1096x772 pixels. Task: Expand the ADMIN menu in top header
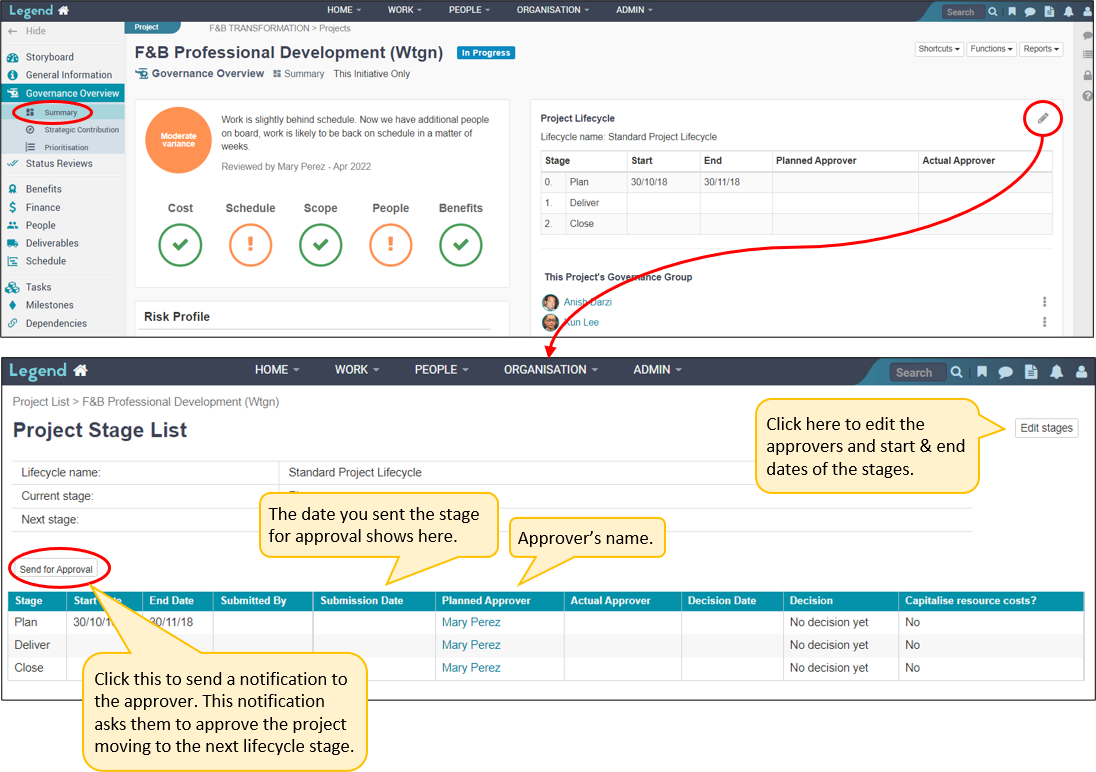pyautogui.click(x=634, y=10)
